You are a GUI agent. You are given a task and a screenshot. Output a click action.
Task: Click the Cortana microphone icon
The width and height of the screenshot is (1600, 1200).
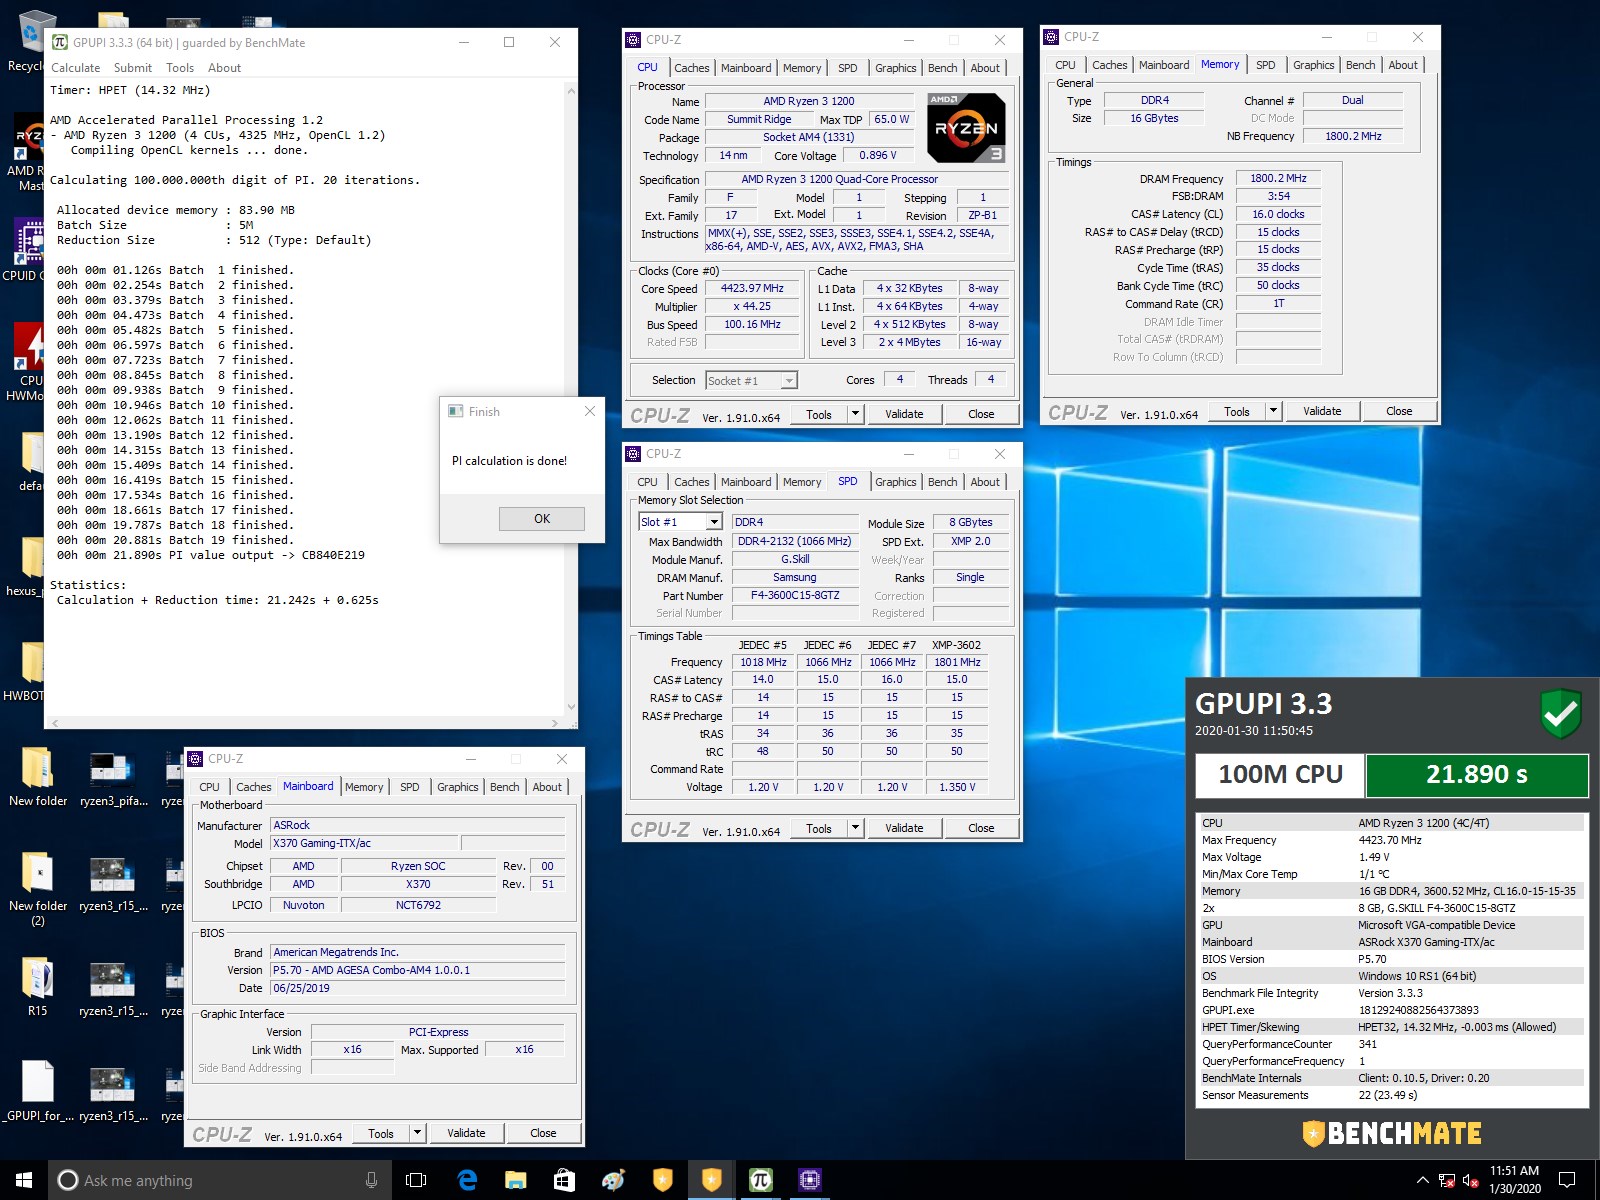point(371,1180)
